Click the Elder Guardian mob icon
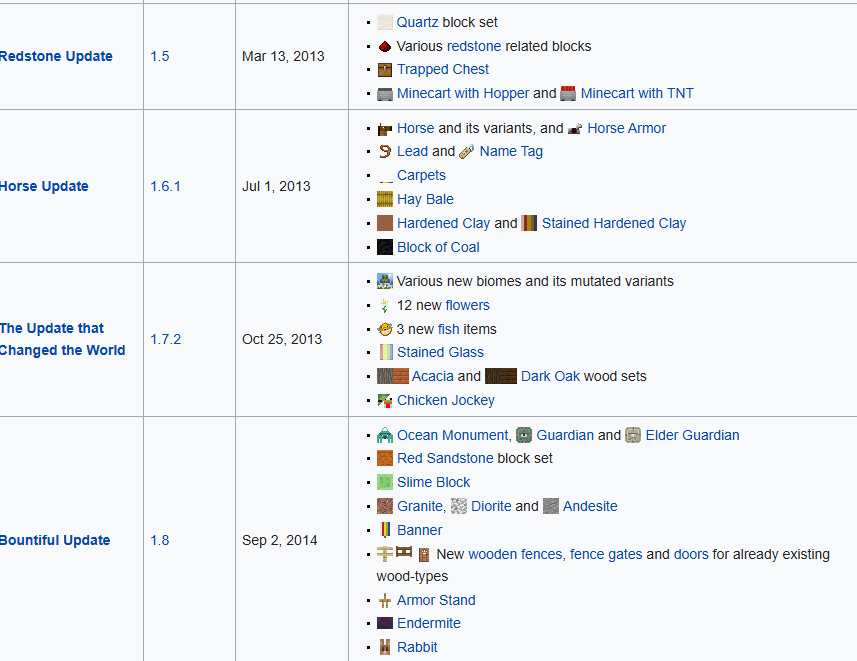The width and height of the screenshot is (857, 661). coord(633,435)
